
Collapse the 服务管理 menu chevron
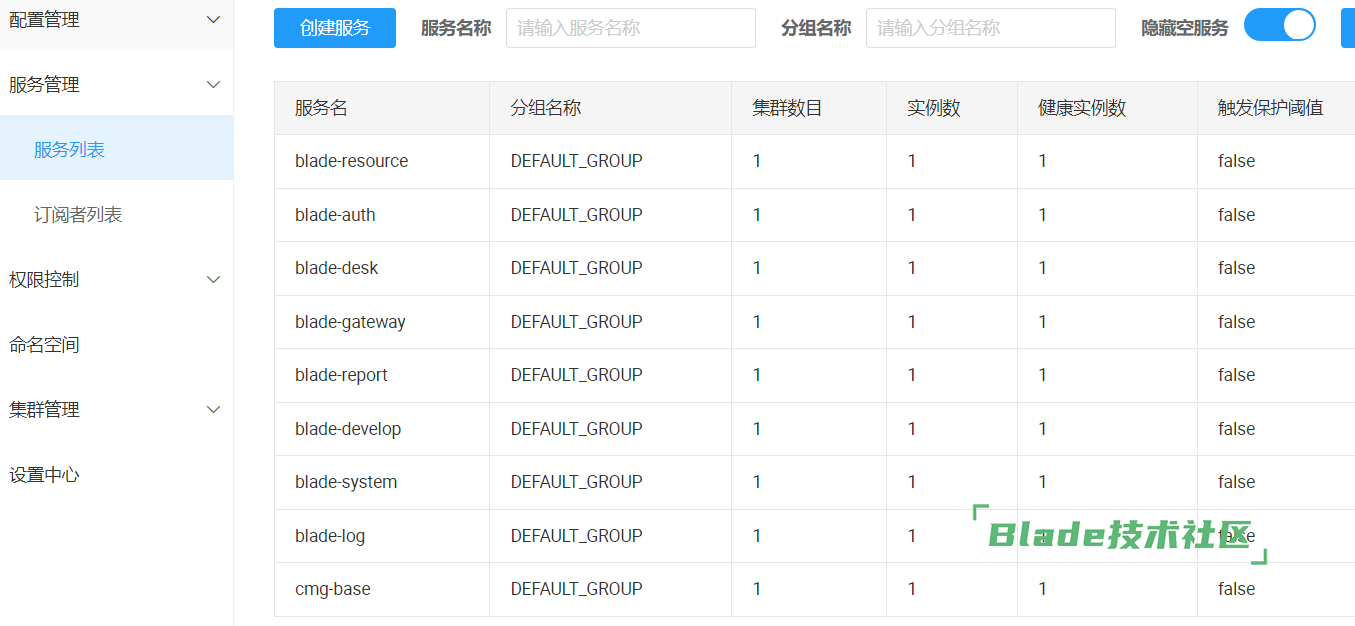[213, 85]
